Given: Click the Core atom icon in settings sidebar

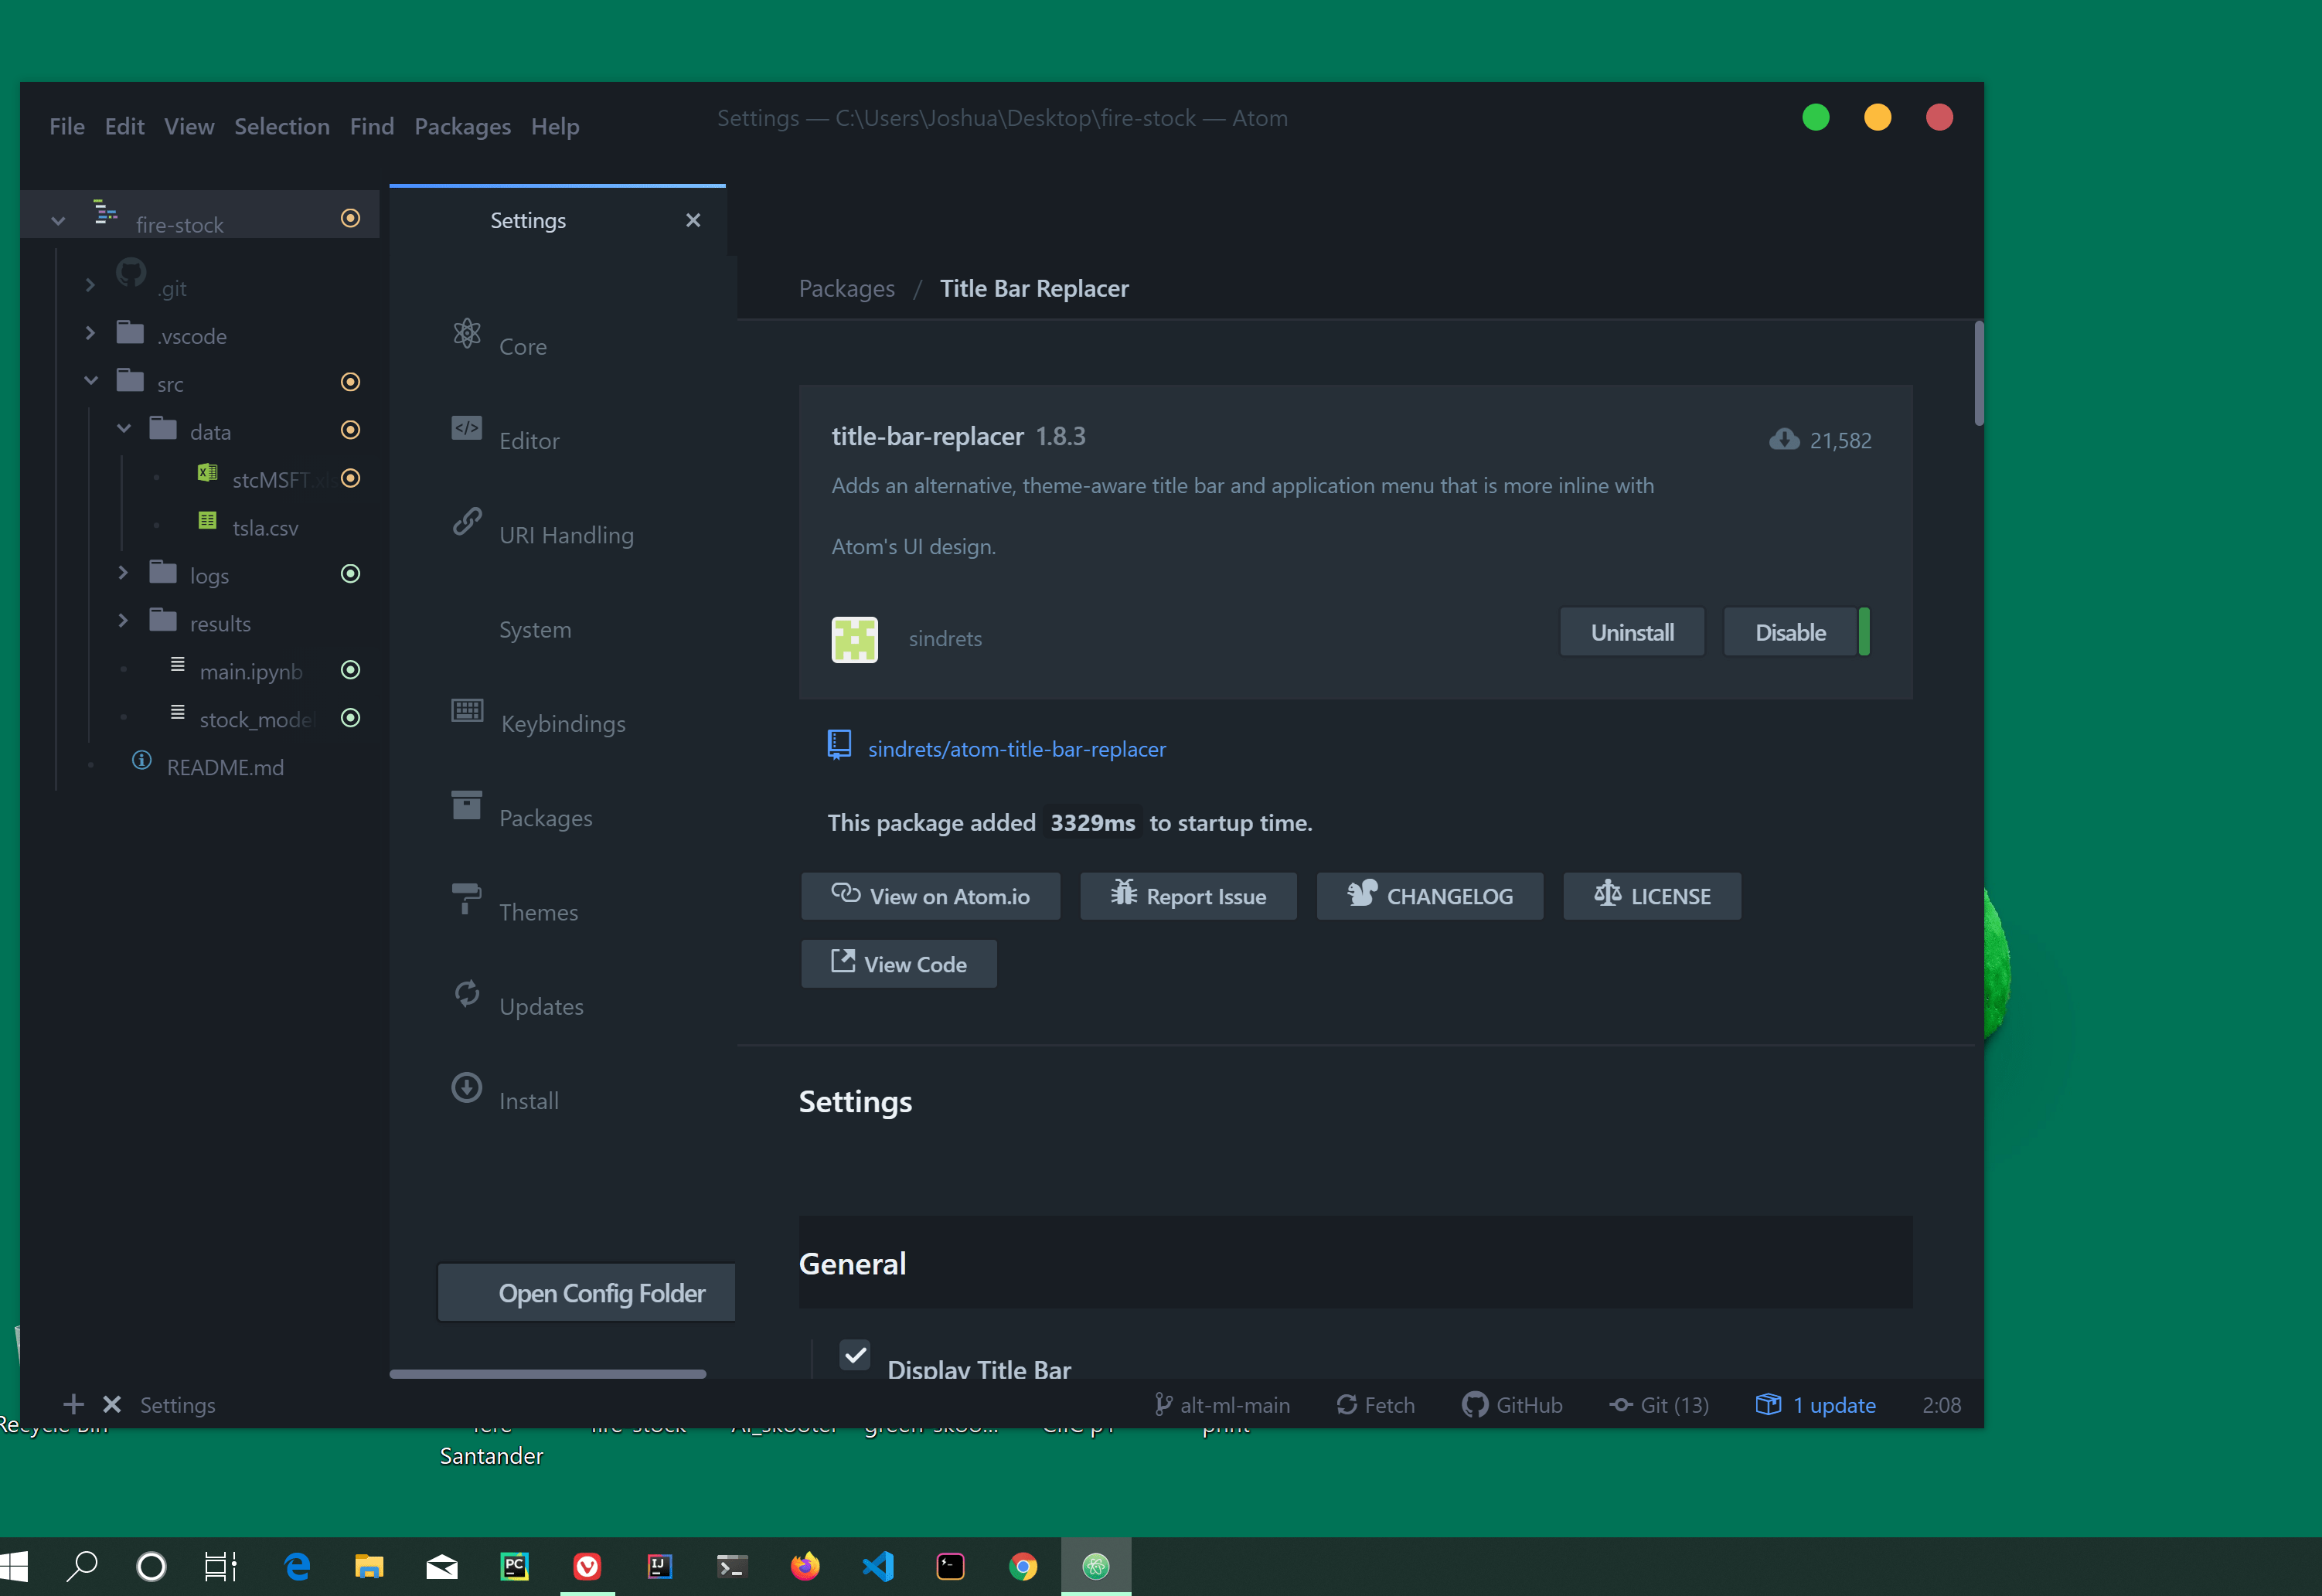Looking at the screenshot, I should (x=467, y=334).
